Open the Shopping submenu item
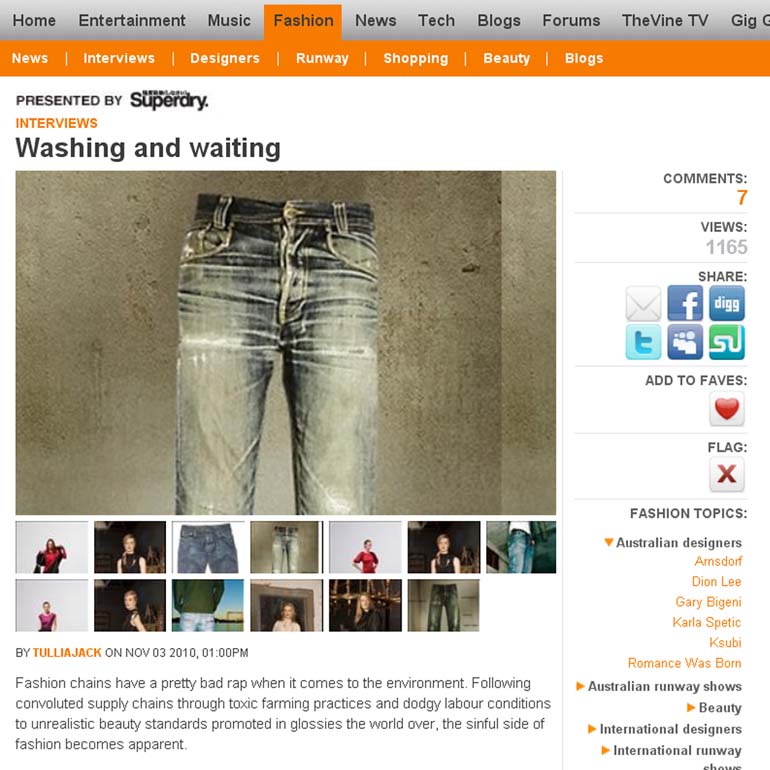The width and height of the screenshot is (770, 770). [415, 58]
